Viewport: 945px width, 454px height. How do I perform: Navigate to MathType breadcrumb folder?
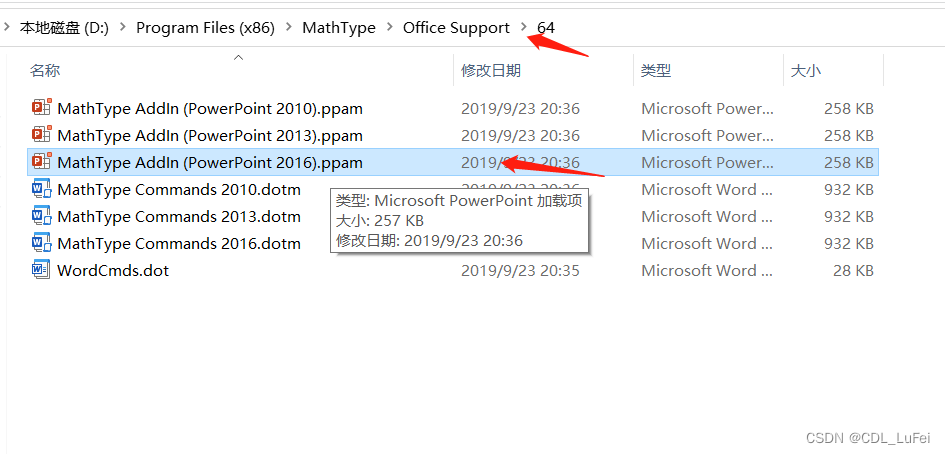[339, 28]
